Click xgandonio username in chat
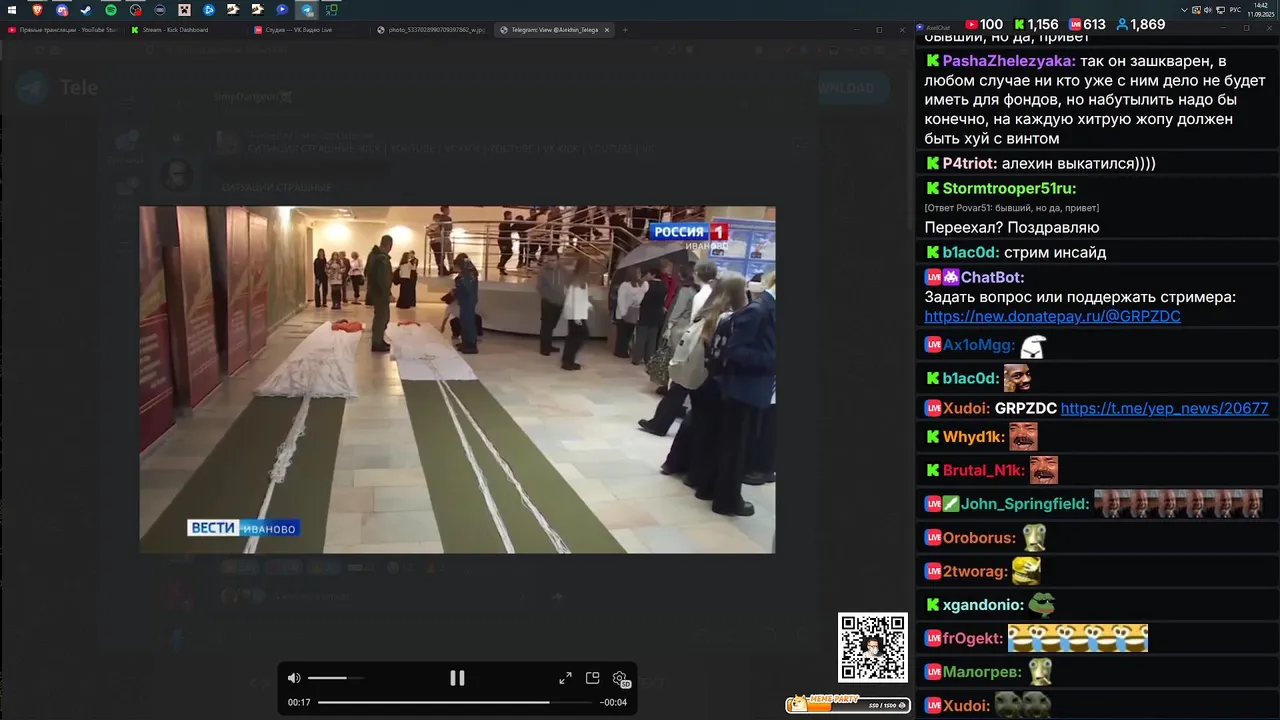Screen dimensions: 1280x720 [982, 605]
